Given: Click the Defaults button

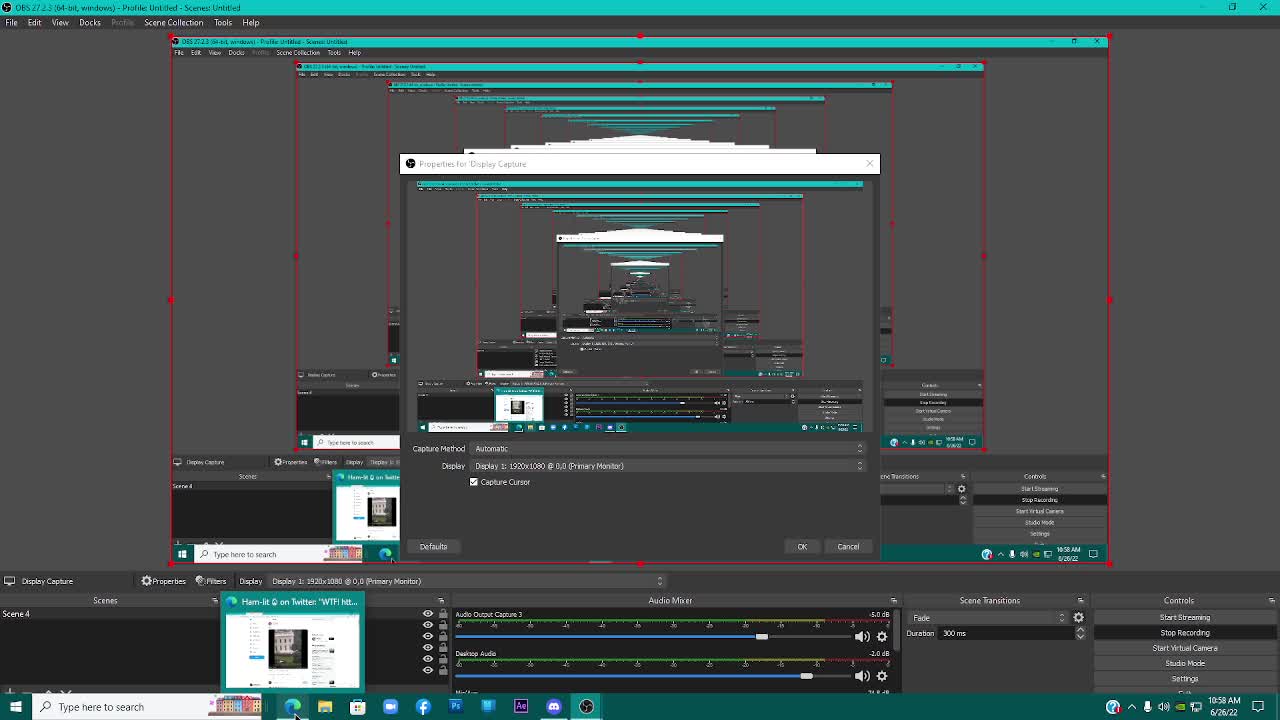Looking at the screenshot, I should click(x=433, y=547).
